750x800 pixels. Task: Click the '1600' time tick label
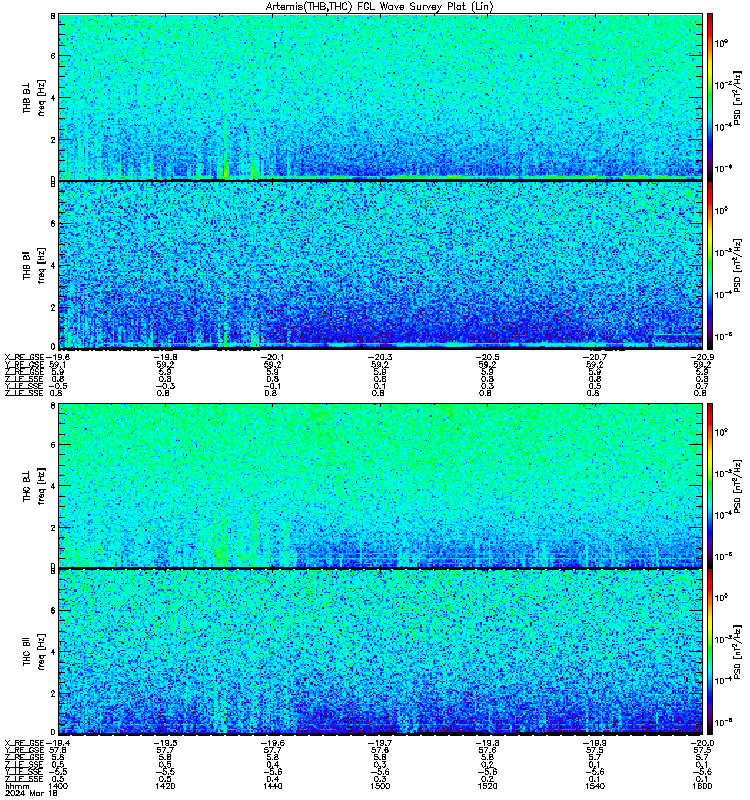[x=702, y=786]
